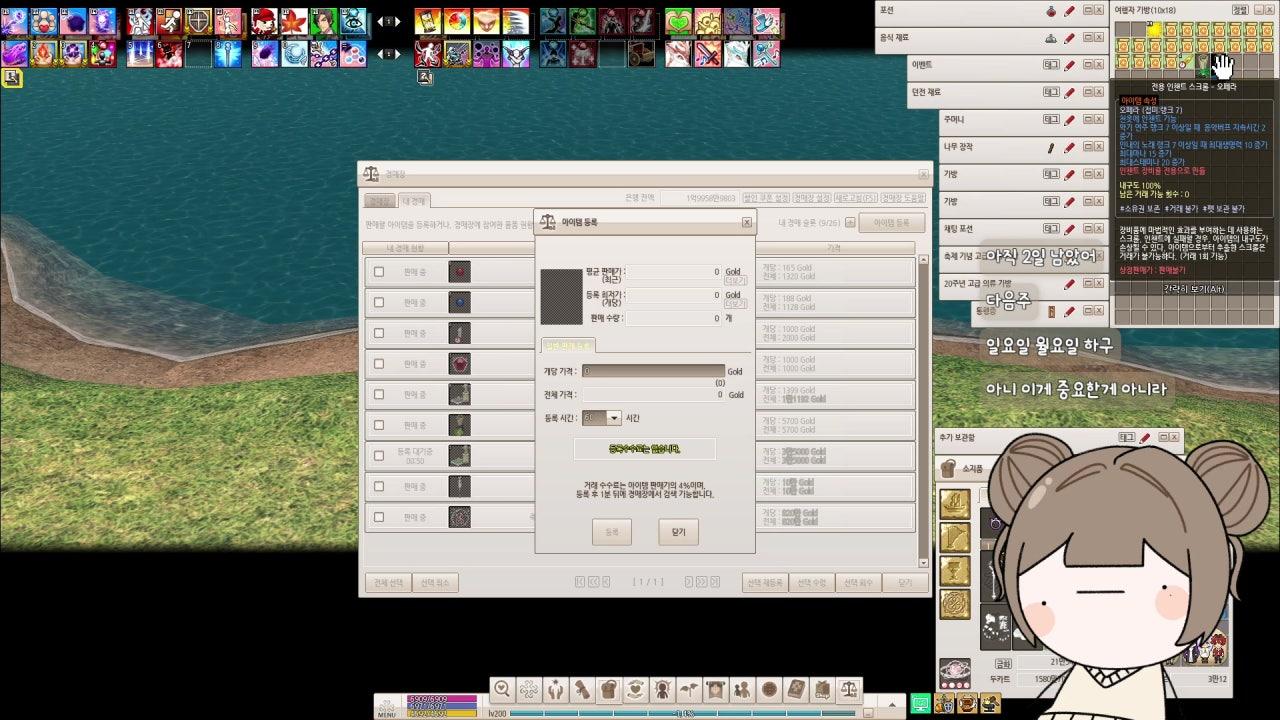The height and width of the screenshot is (720, 1280).
Task: Collapse the 이벤트 bag panel
Action: [x=1088, y=65]
